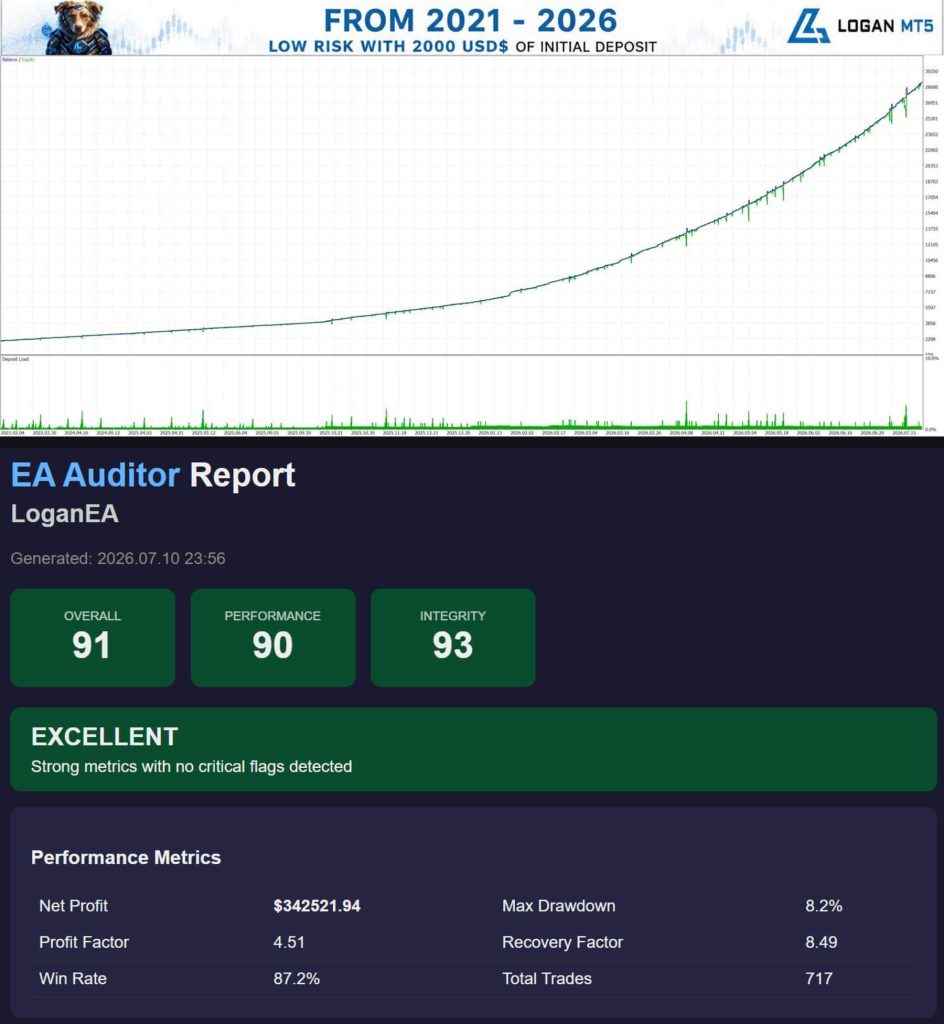Click the 'EA Auditor Report' title
The image size is (944, 1024).
(153, 475)
